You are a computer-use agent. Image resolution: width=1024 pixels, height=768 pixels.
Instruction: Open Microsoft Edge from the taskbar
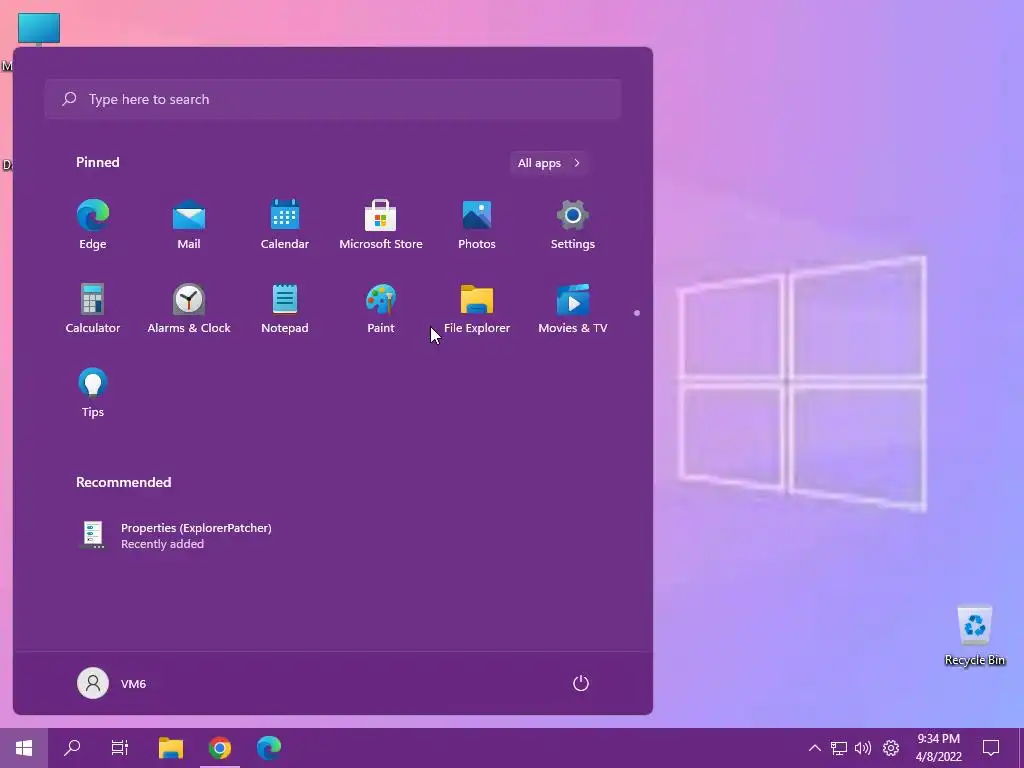tap(268, 748)
